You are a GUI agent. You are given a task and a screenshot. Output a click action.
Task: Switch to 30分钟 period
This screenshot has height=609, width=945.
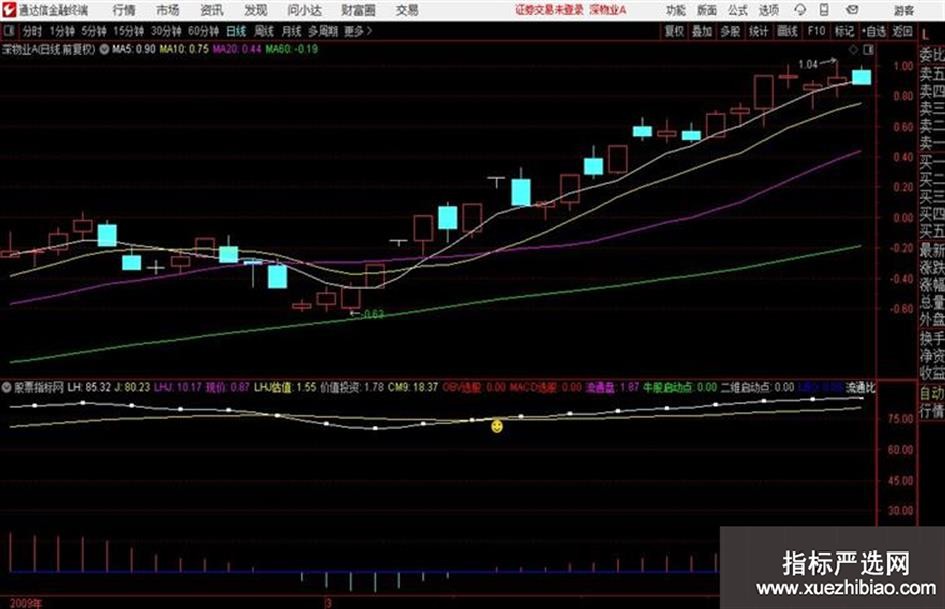coord(166,31)
